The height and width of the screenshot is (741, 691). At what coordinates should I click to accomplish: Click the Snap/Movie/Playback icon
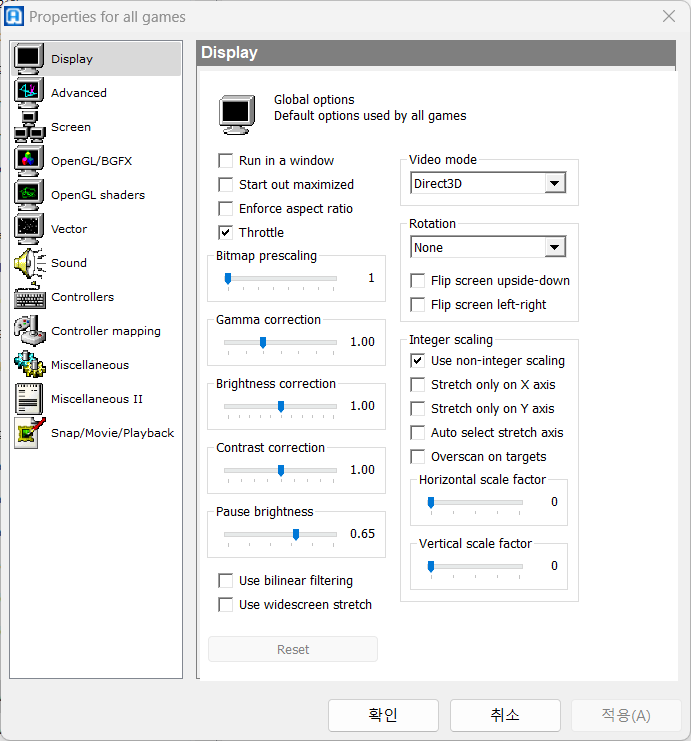click(x=29, y=433)
